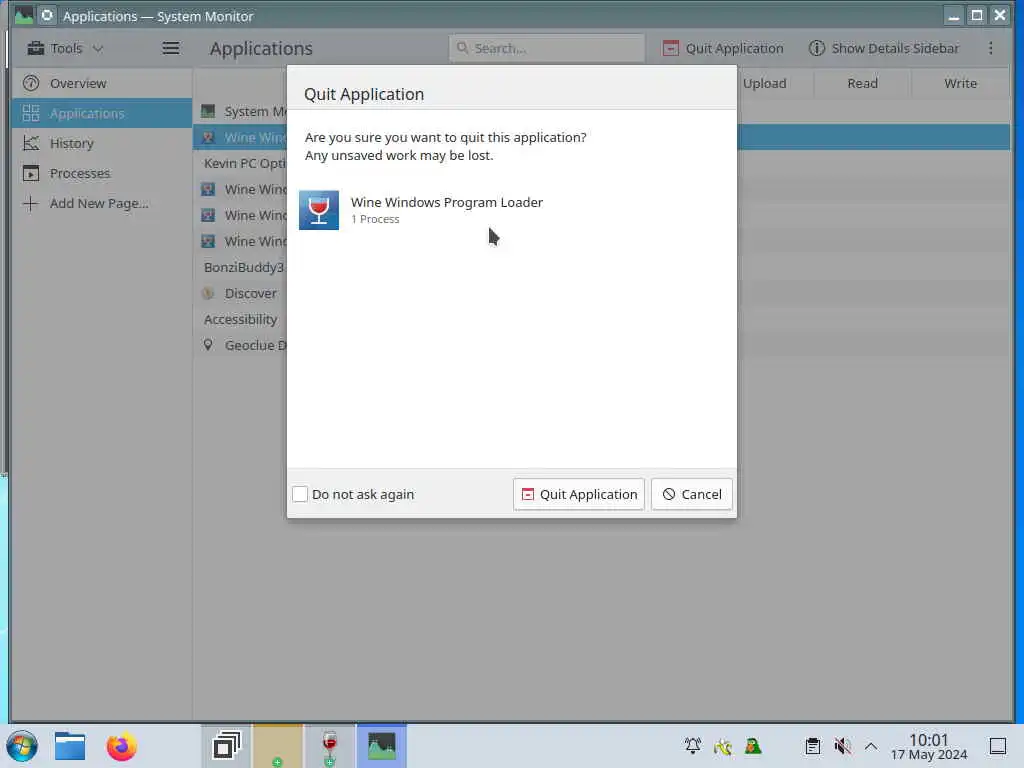This screenshot has width=1024, height=768.
Task: Check the Do not ask again box
Action: click(300, 494)
